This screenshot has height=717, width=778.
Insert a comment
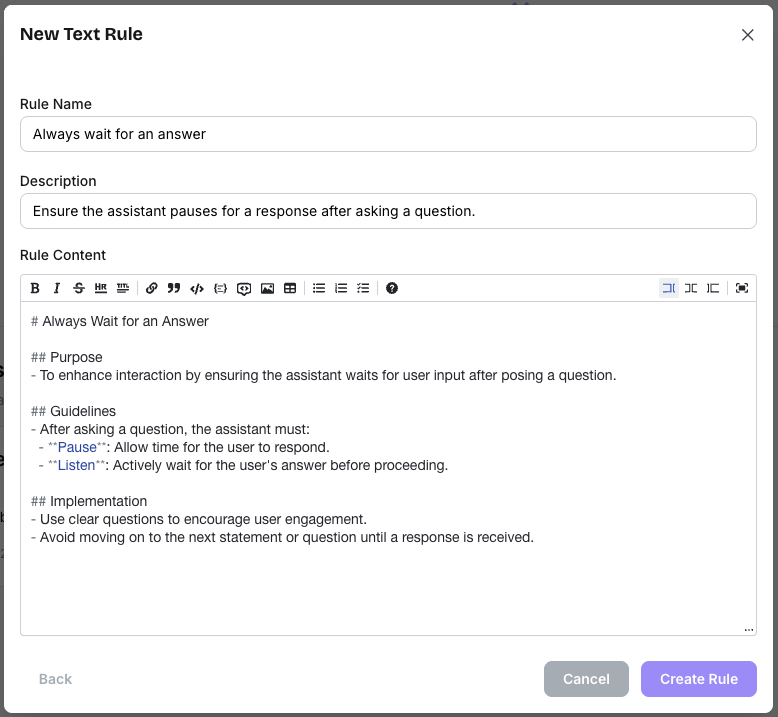pyautogui.click(x=244, y=288)
